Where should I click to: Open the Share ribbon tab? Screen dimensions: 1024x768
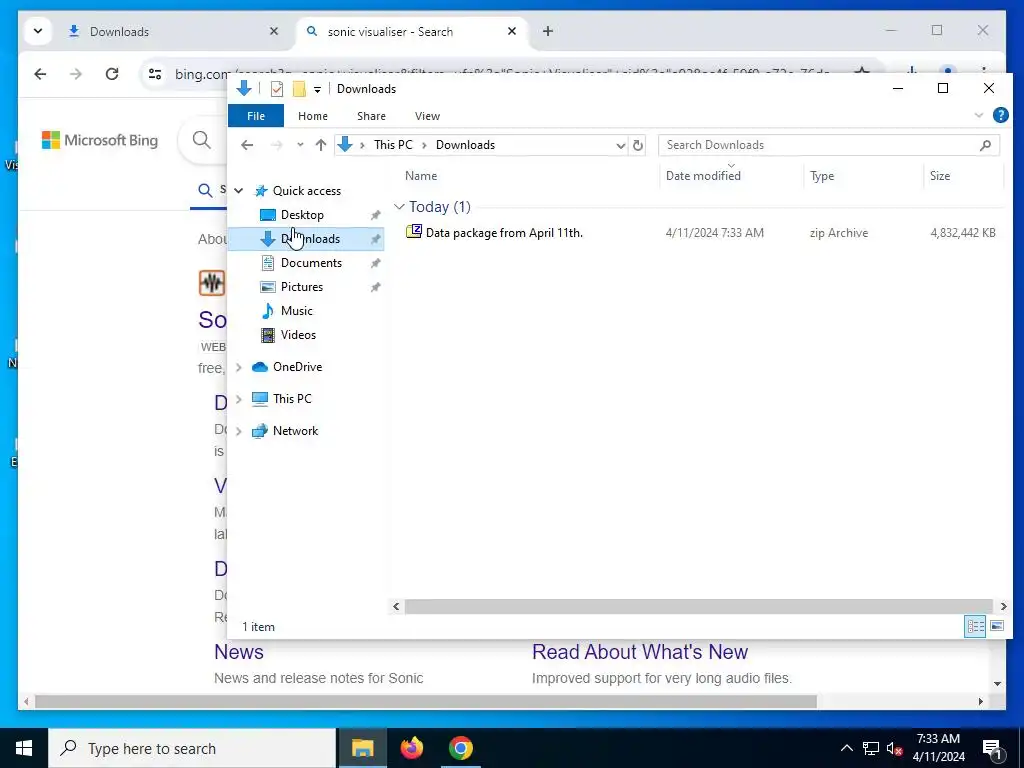point(371,116)
